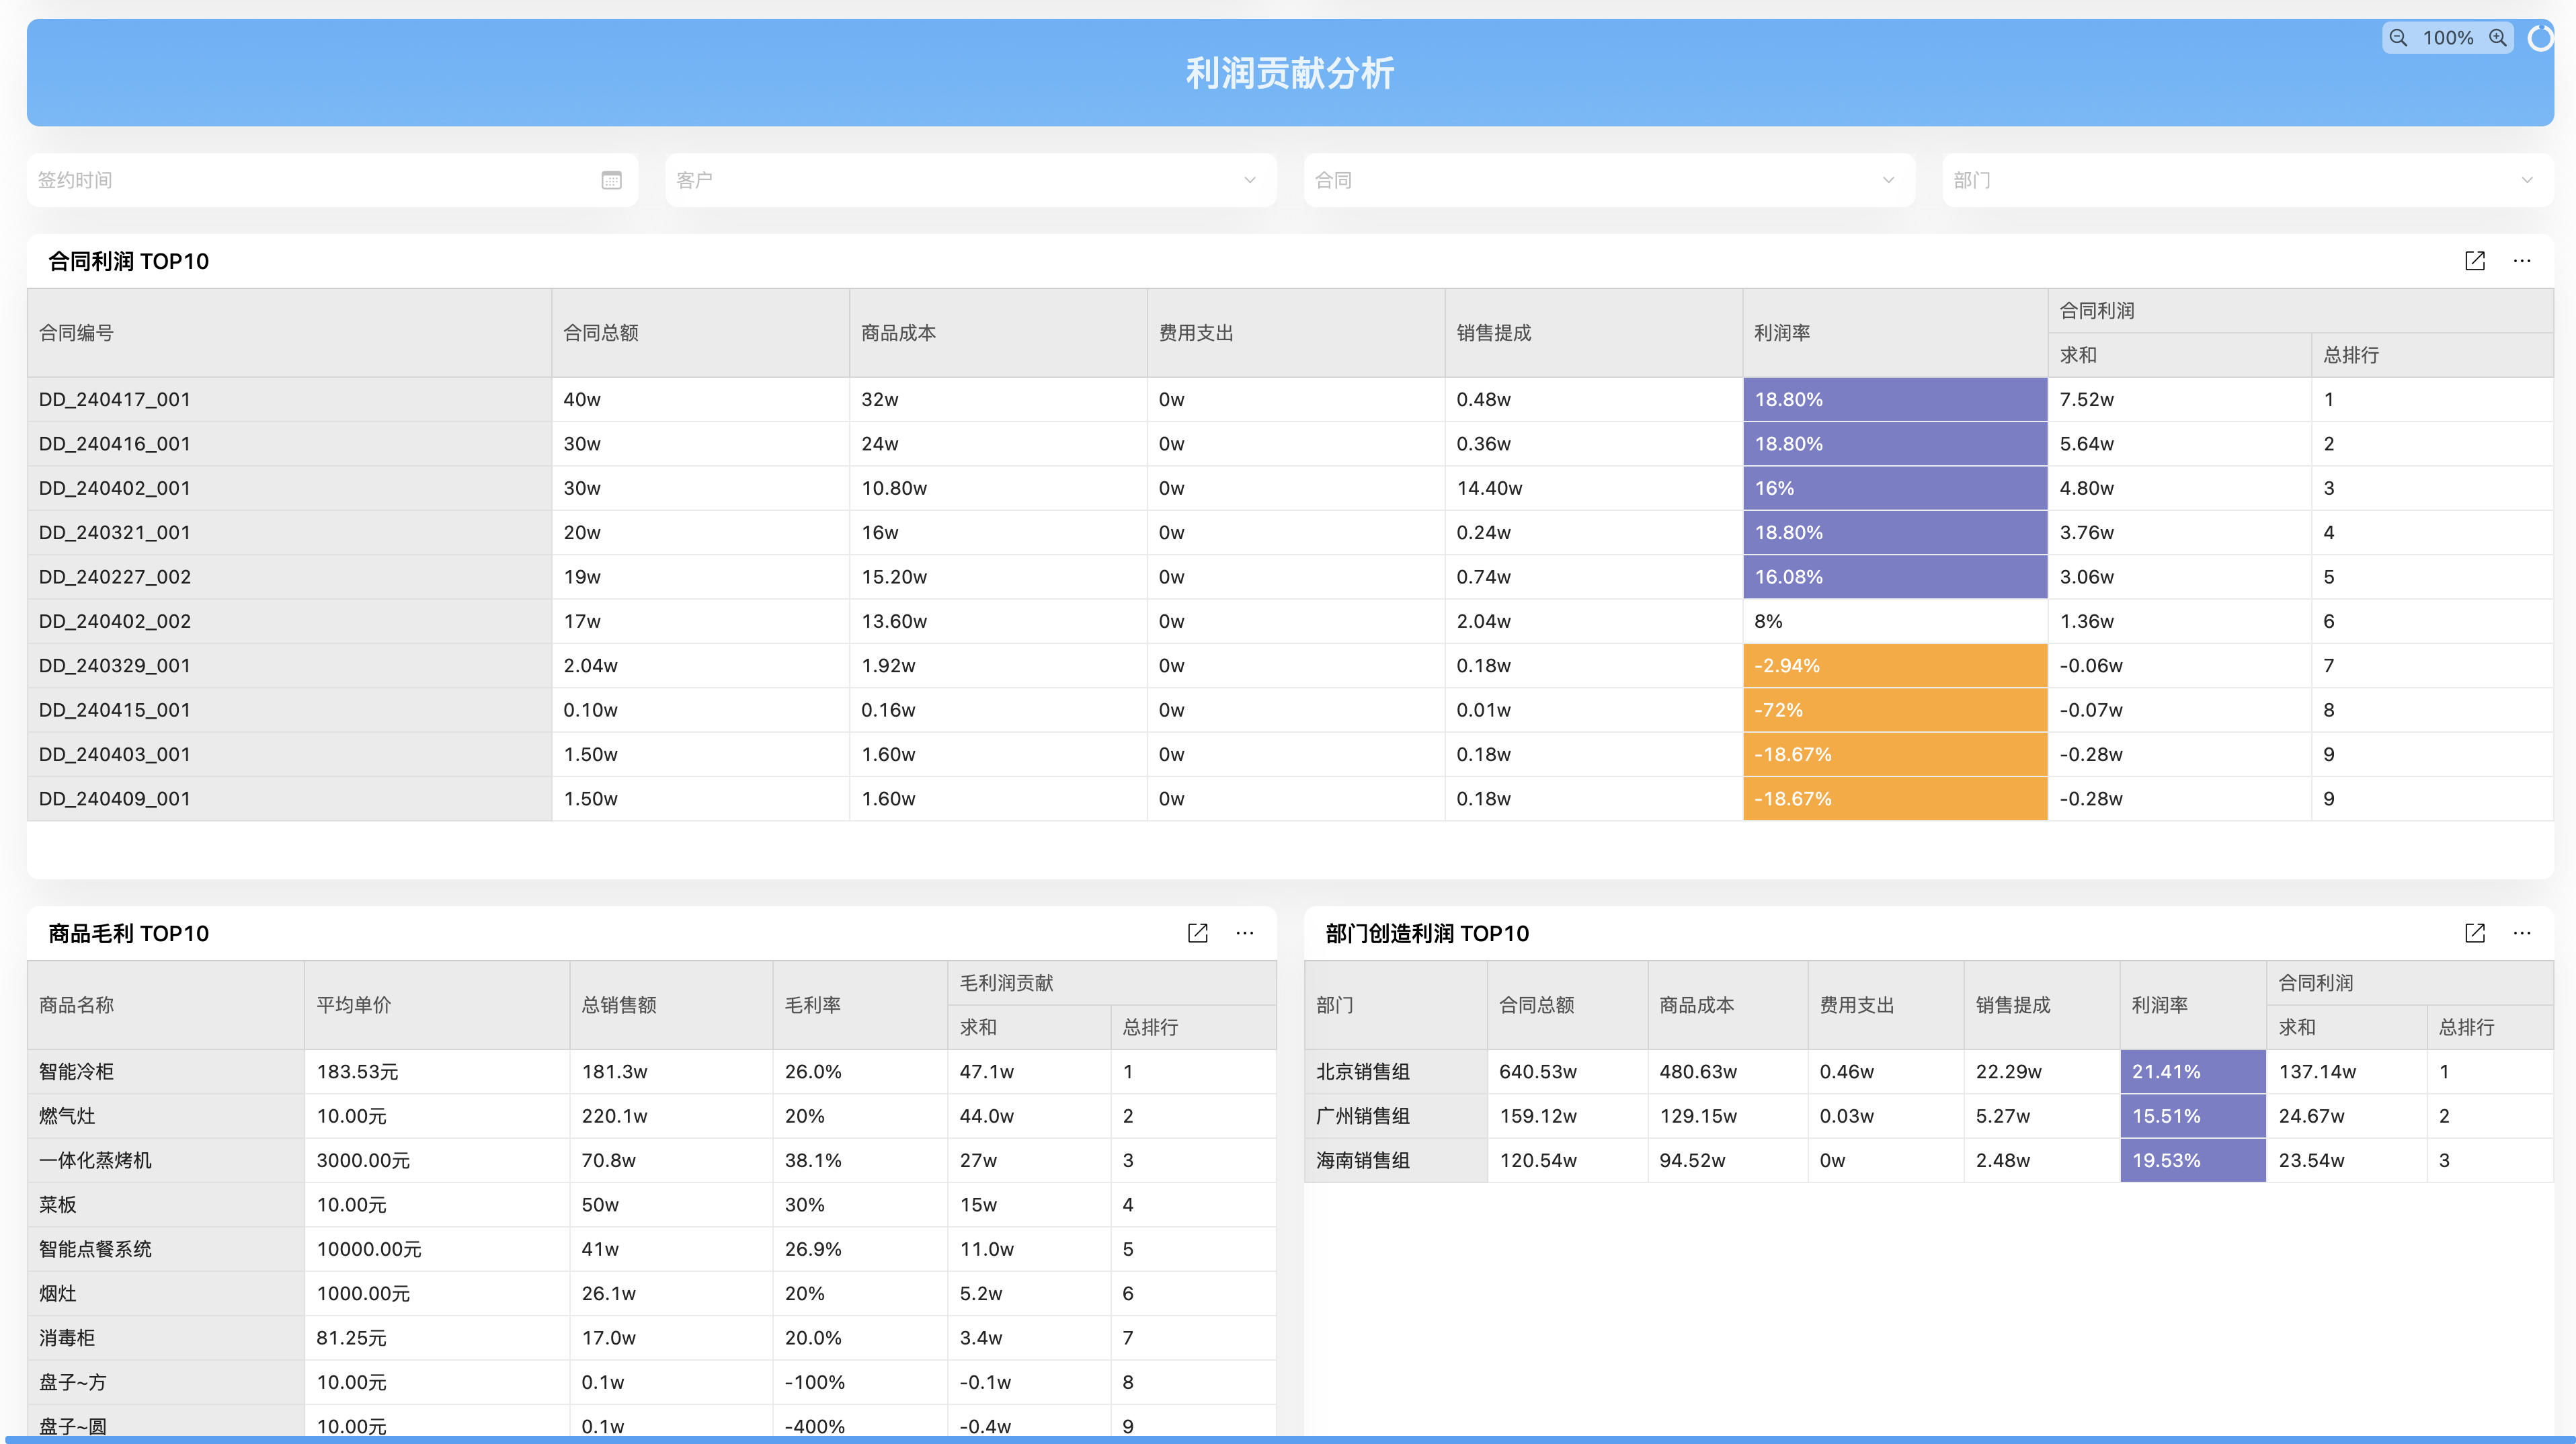
Task: Select contract DD_240402_002 row
Action: coord(1290,621)
